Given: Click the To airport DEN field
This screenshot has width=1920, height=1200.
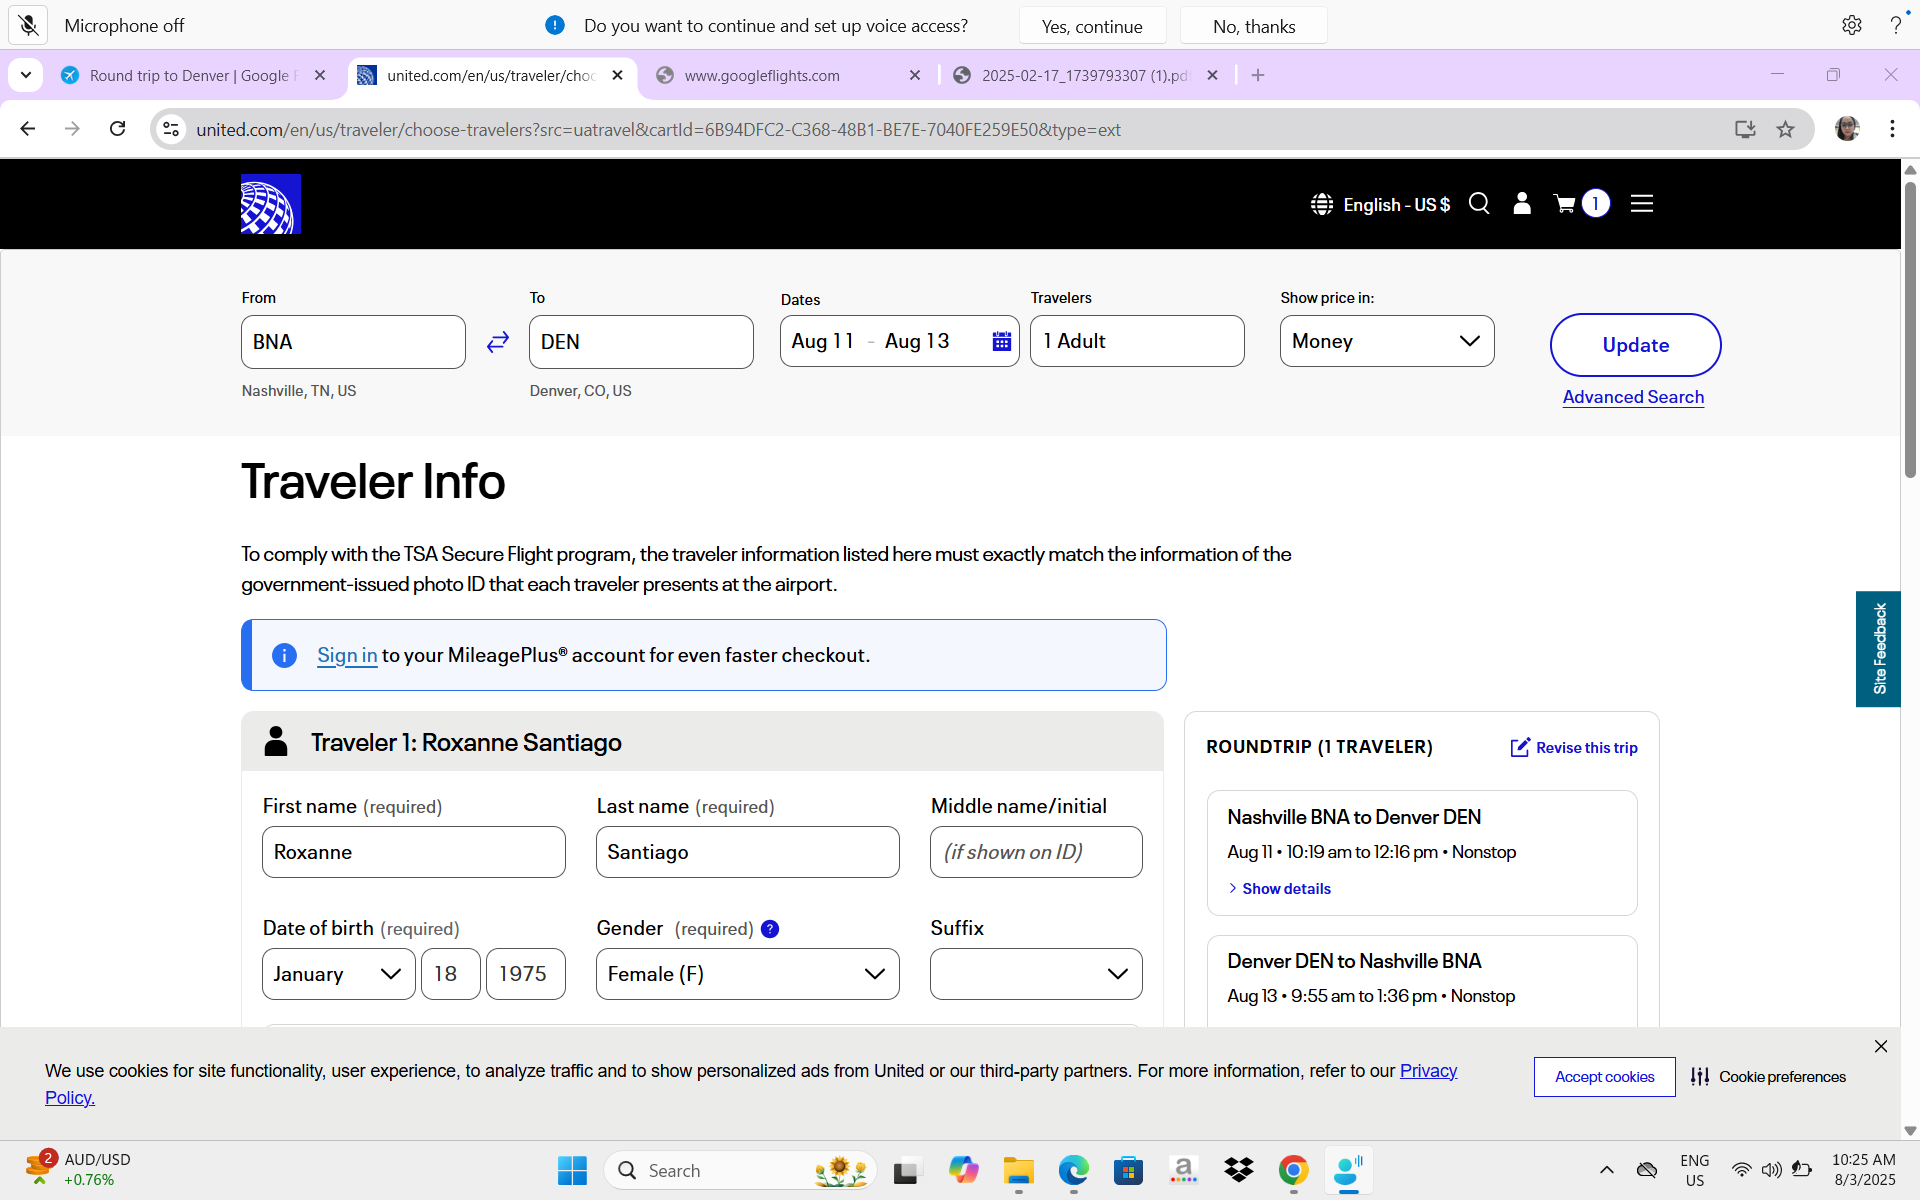Looking at the screenshot, I should pyautogui.click(x=641, y=342).
